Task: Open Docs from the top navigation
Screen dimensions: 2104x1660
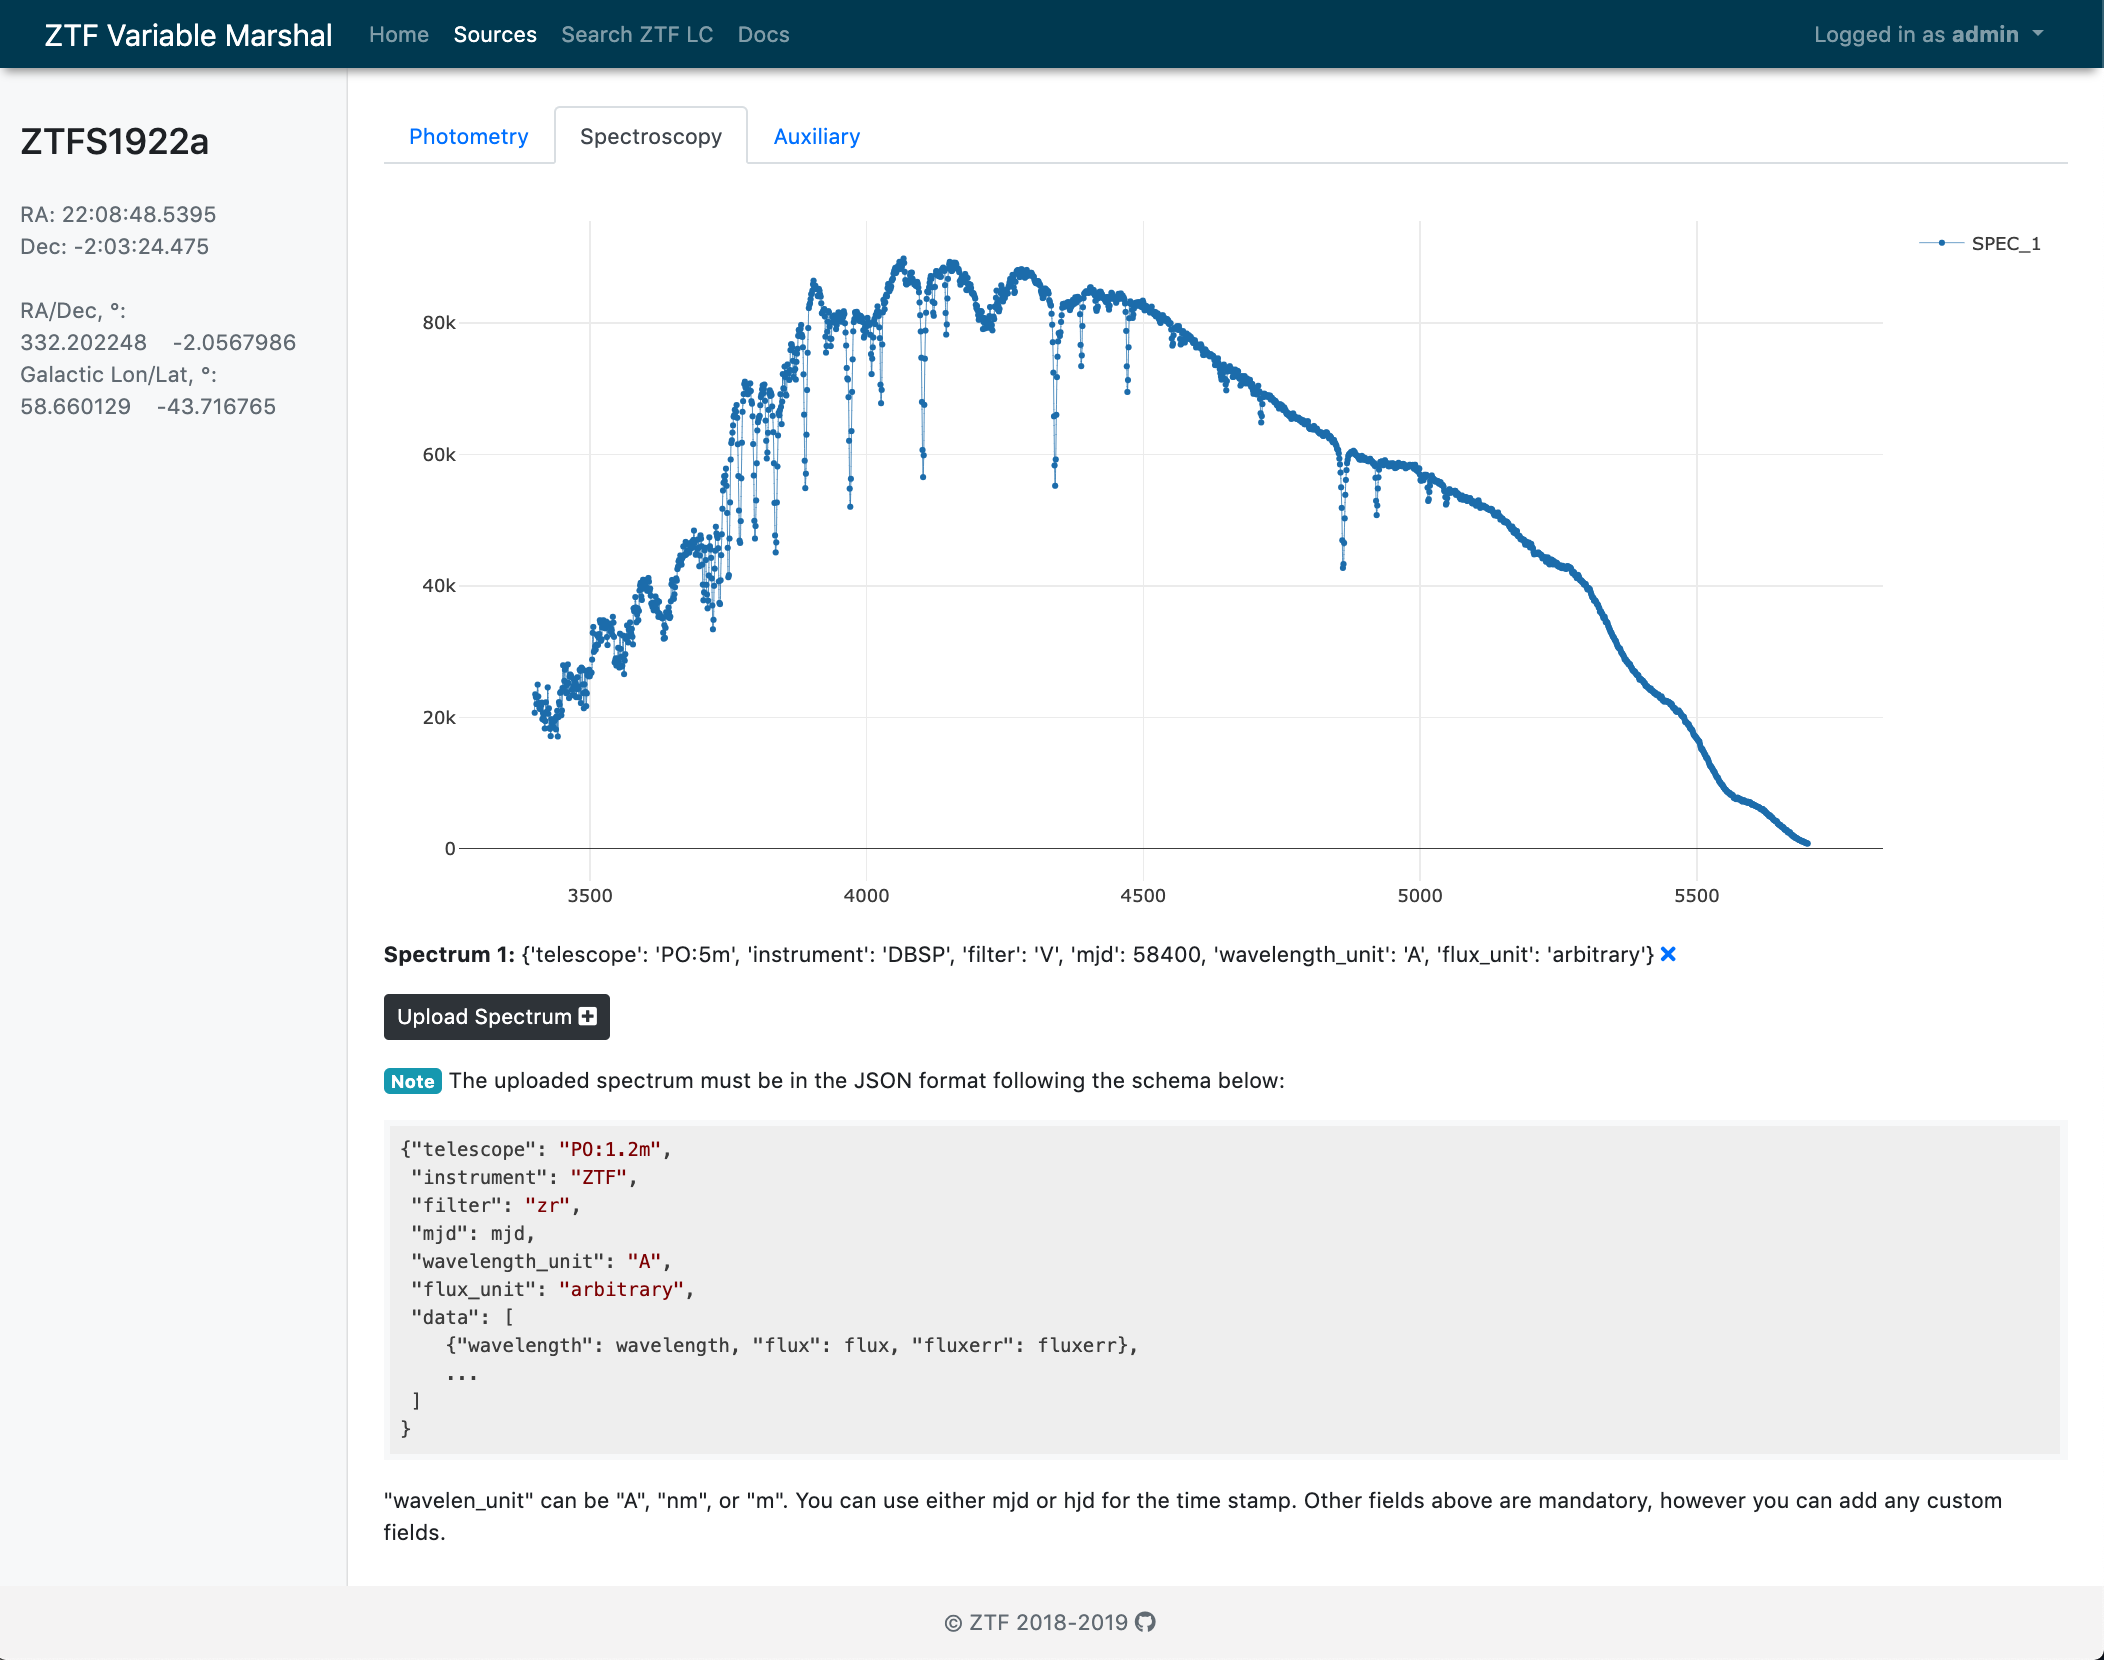Action: coord(763,34)
